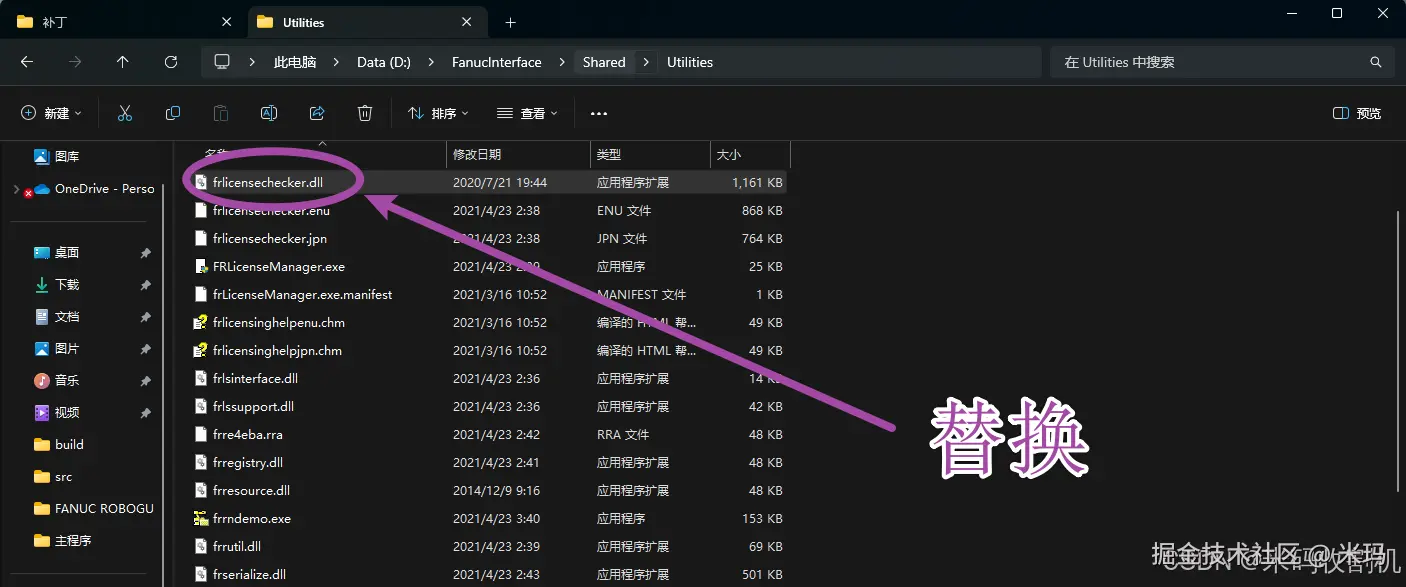Refresh the Utilities folder view
The height and width of the screenshot is (587, 1406).
[171, 62]
